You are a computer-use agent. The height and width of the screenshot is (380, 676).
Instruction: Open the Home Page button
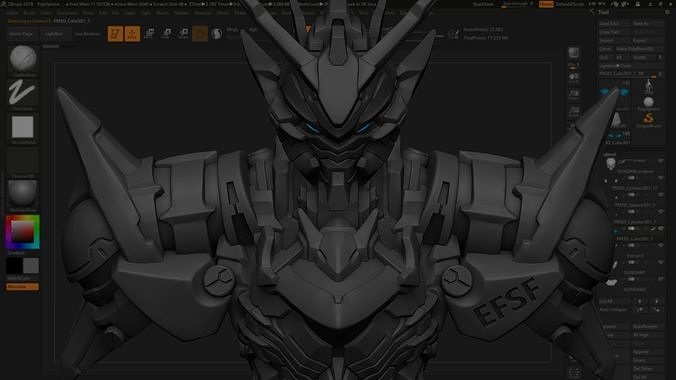pyautogui.click(x=21, y=34)
